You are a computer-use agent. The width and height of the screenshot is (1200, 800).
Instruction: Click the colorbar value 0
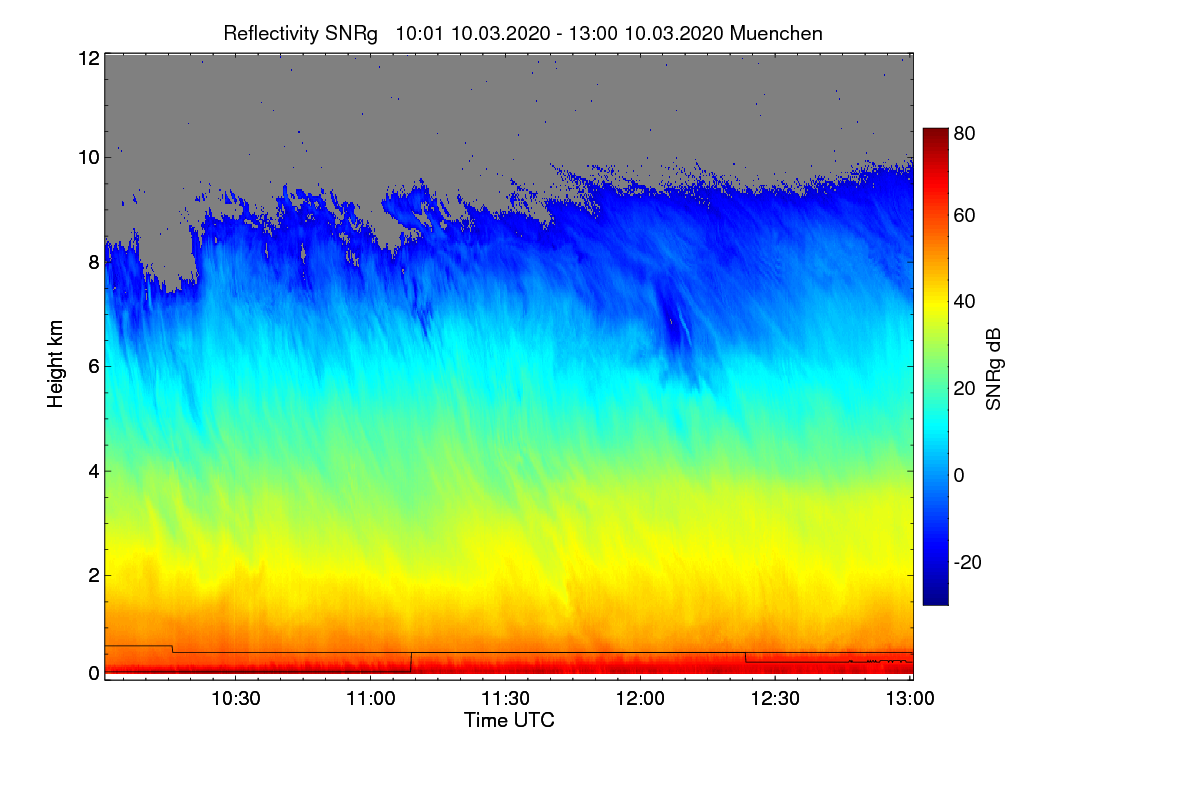coord(959,476)
